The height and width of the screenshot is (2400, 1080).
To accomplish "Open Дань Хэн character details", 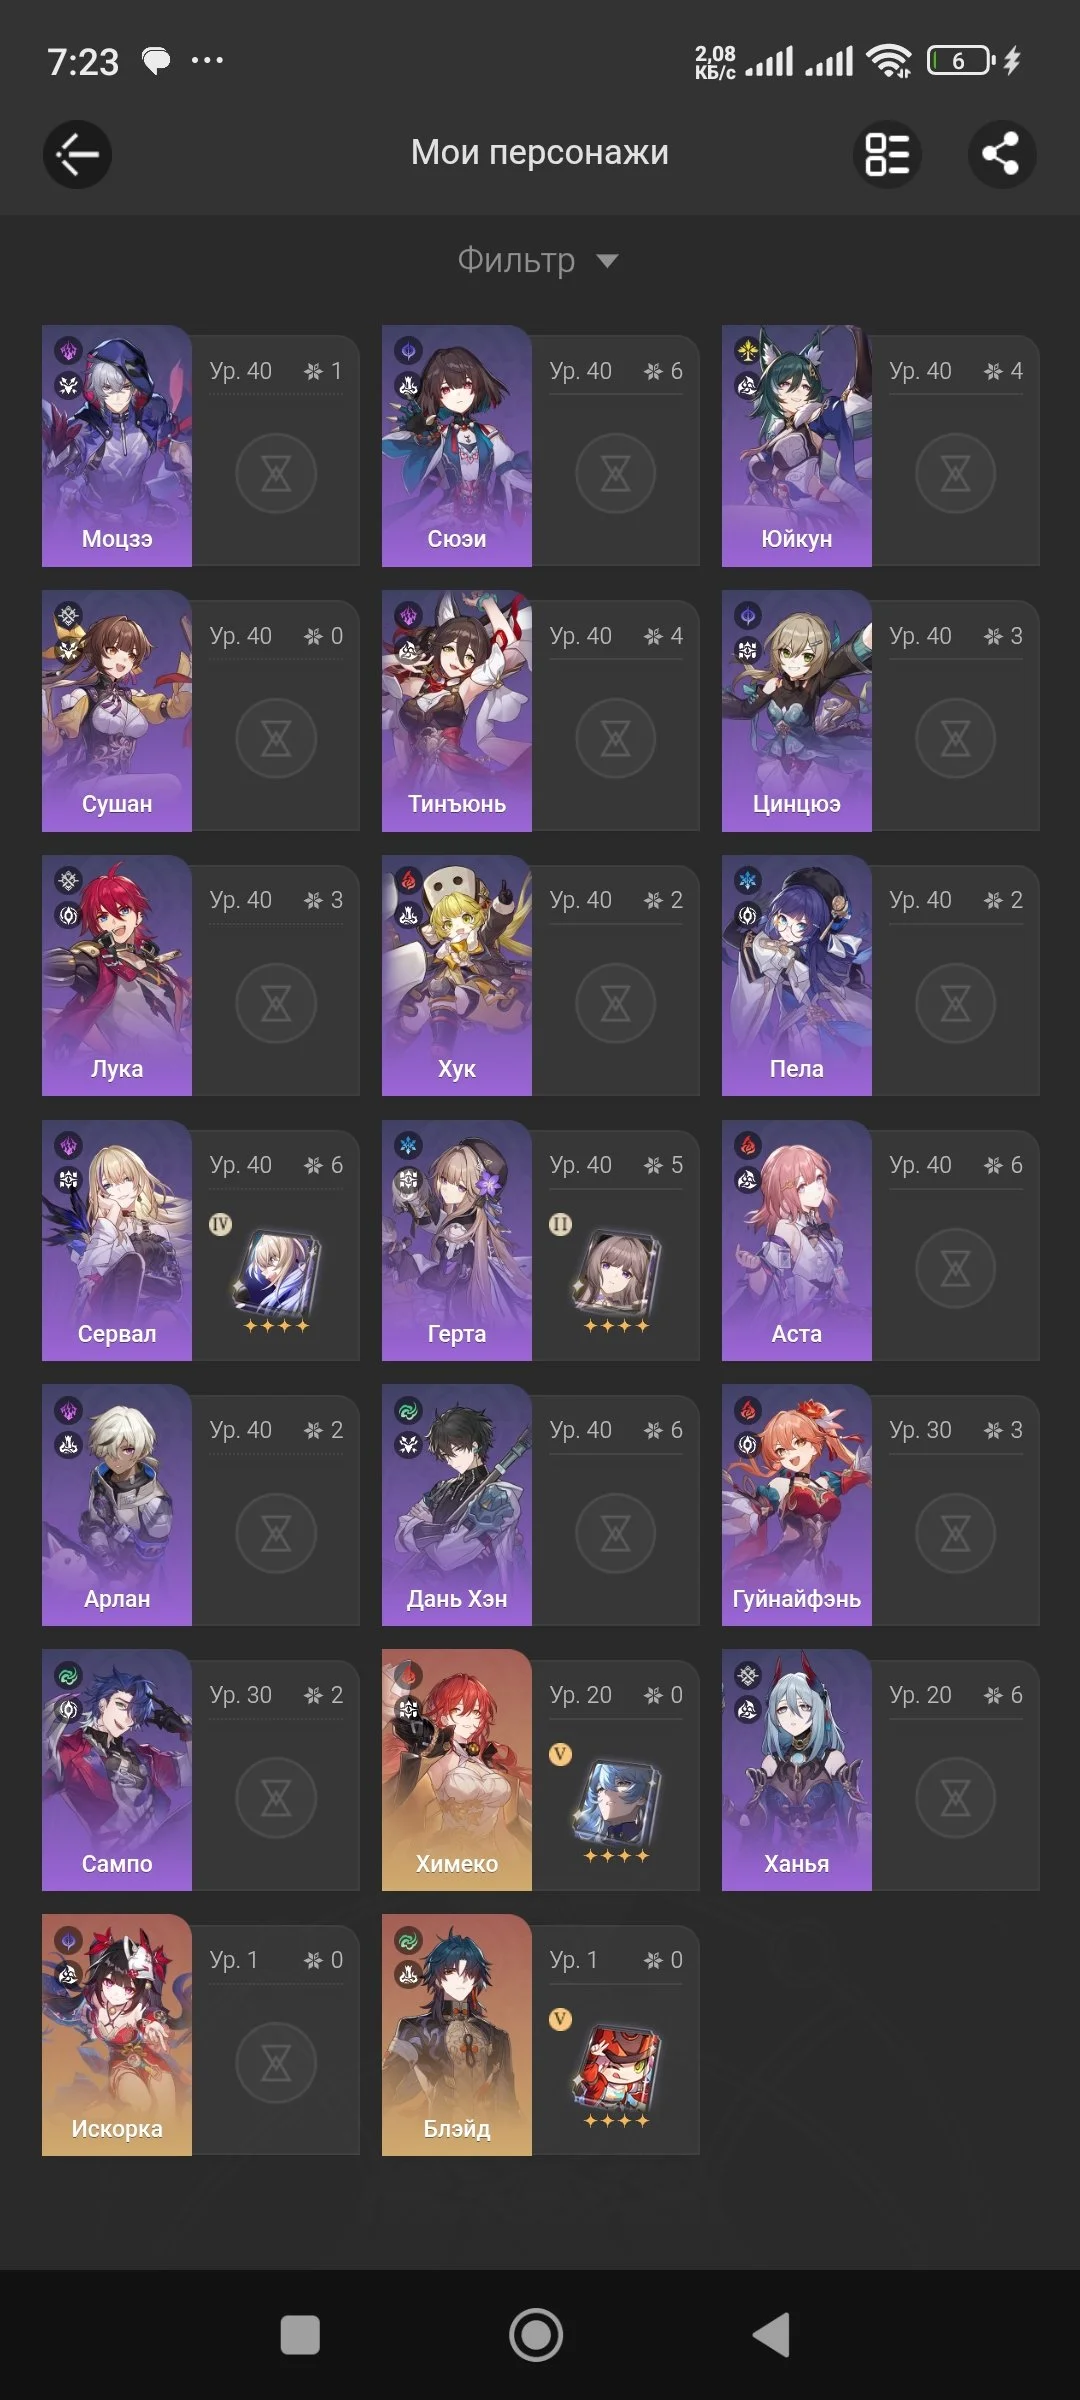I will click(457, 1505).
